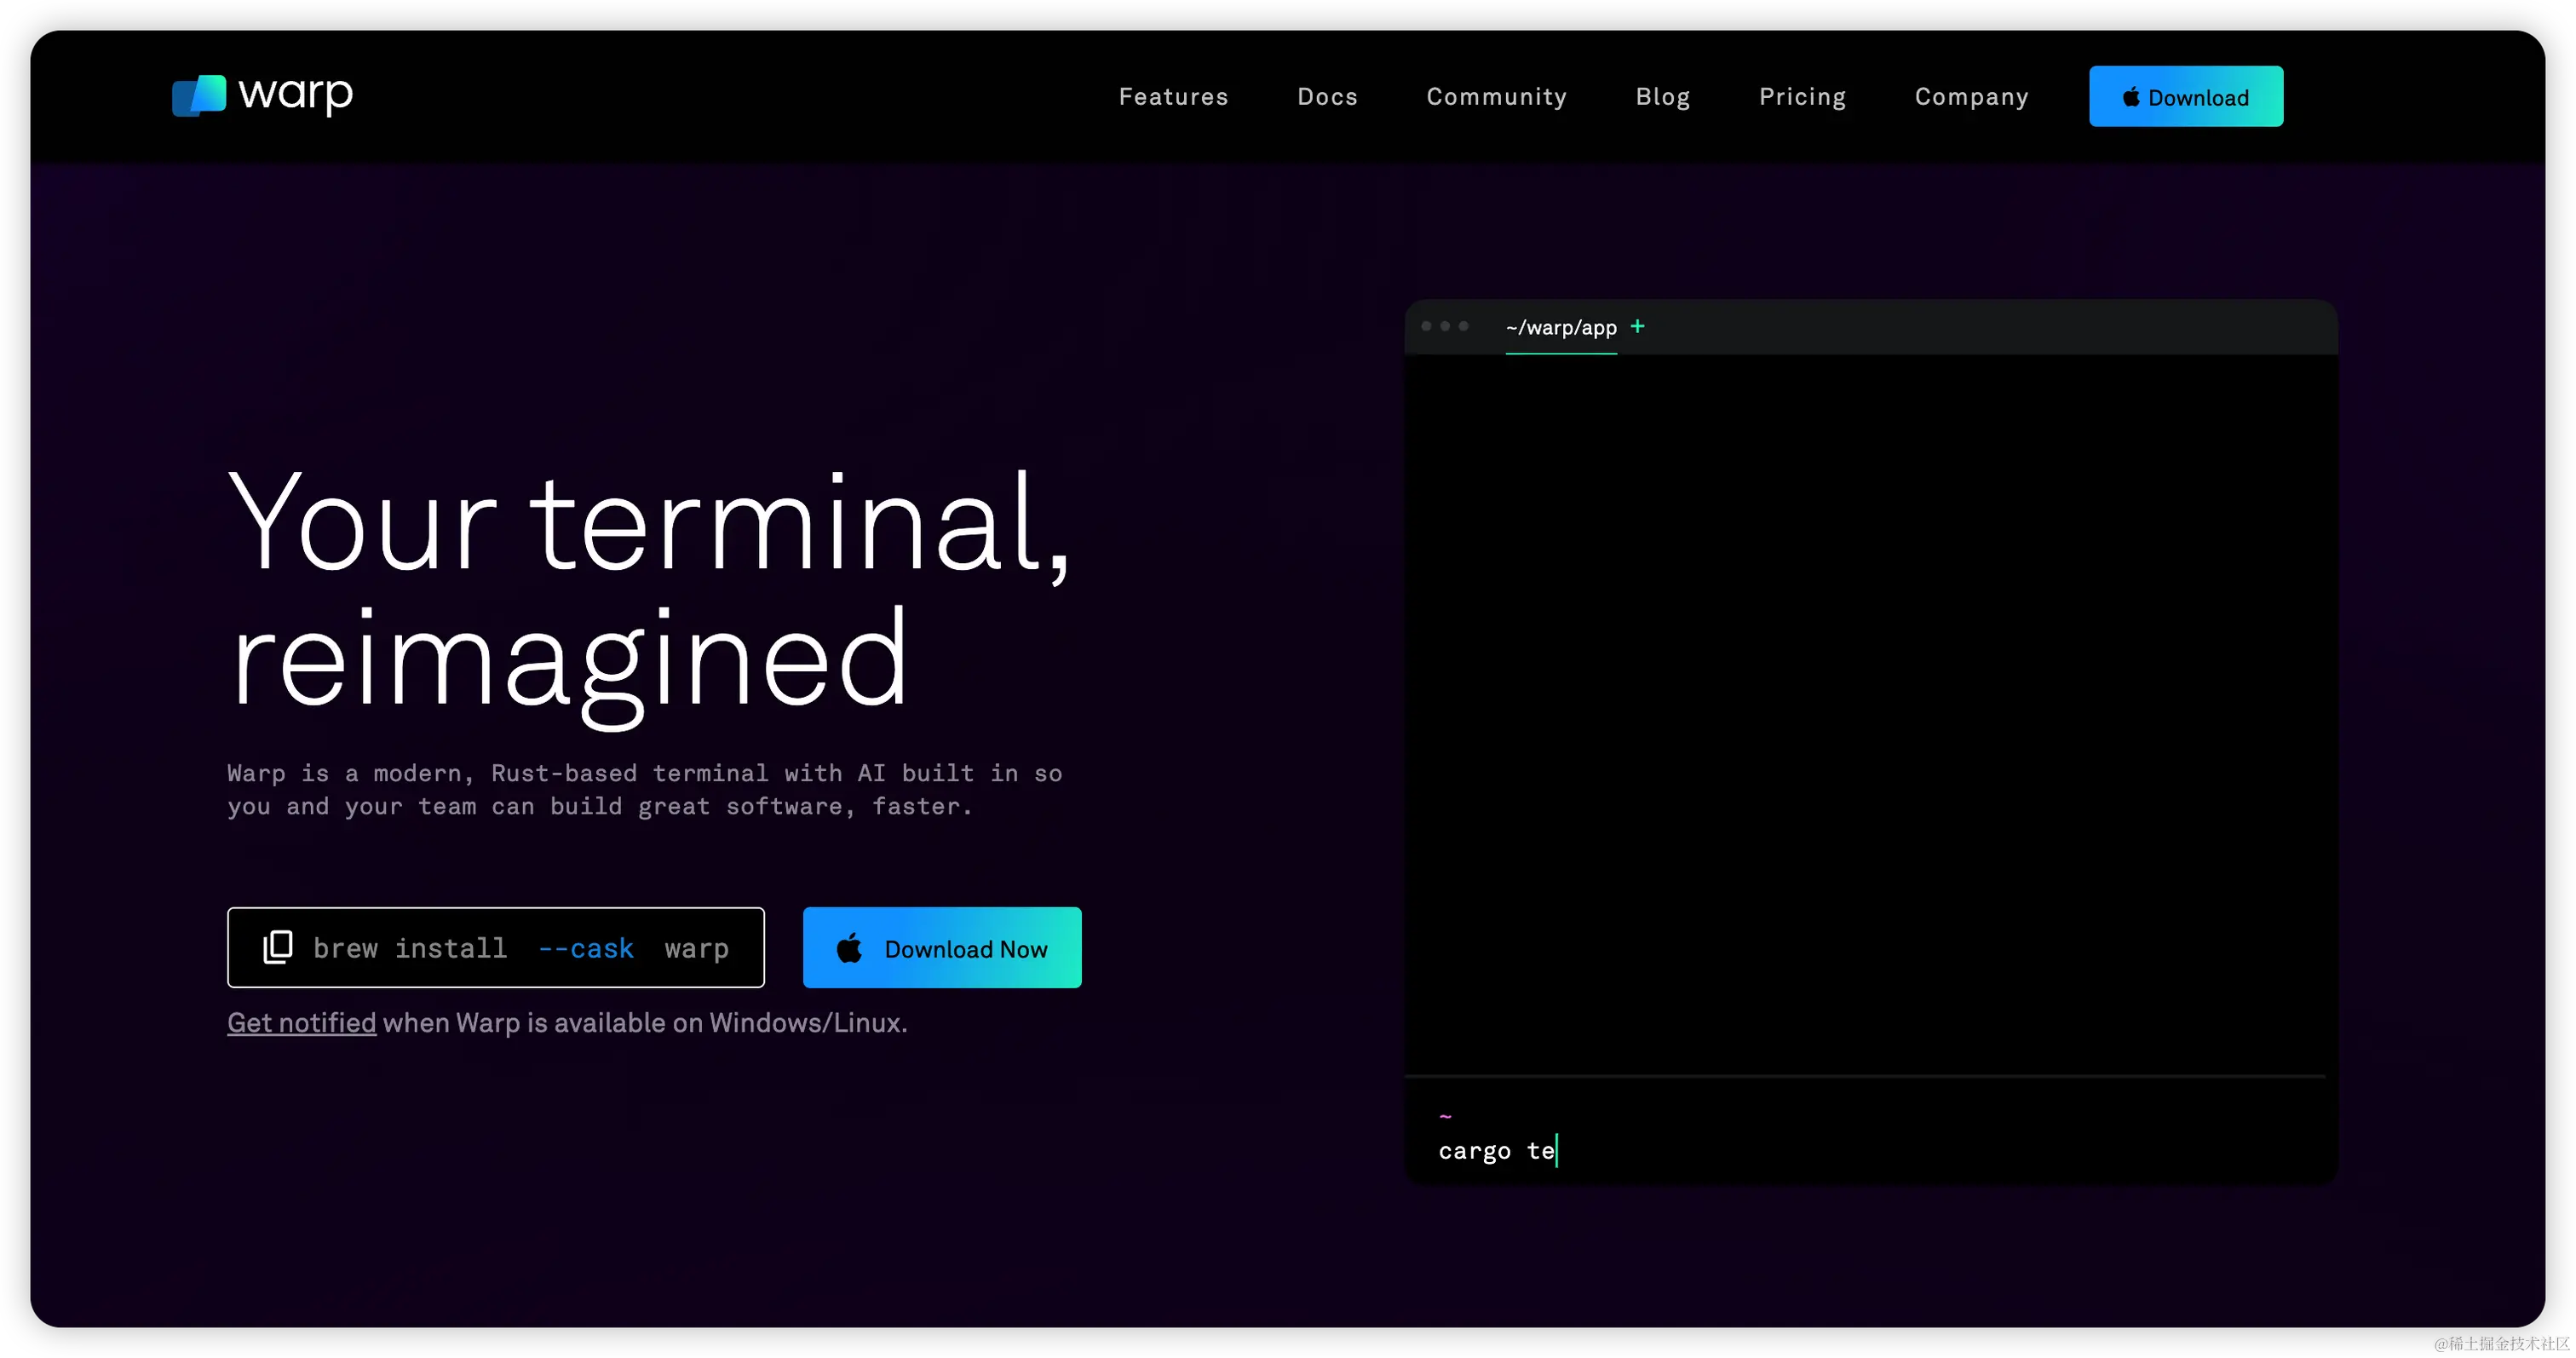Screen dimensions: 2576x1358
Task: Select the ~/warp/app terminal tab
Action: coord(1561,327)
